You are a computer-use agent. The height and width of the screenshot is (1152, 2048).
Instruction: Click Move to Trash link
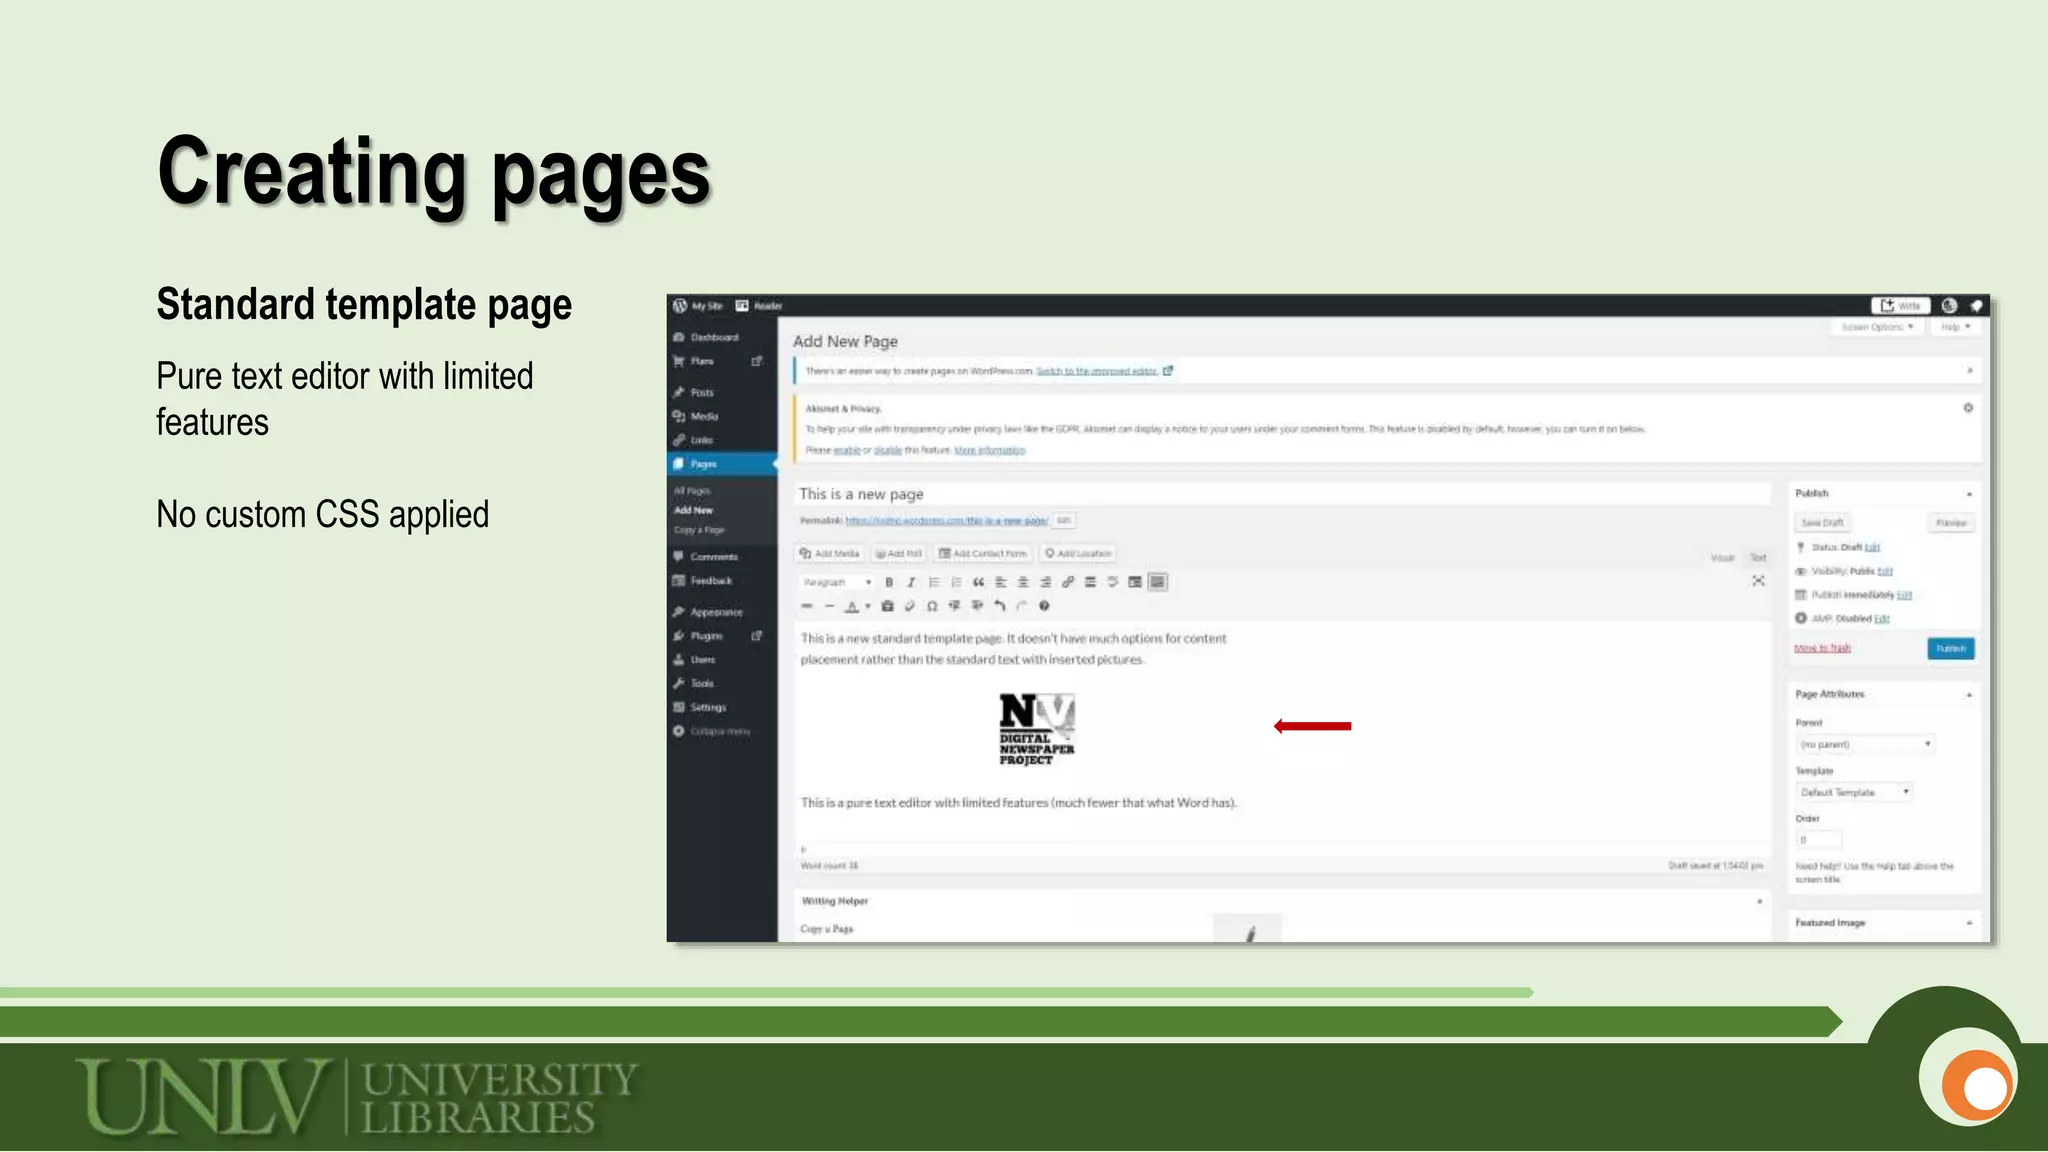point(1822,649)
